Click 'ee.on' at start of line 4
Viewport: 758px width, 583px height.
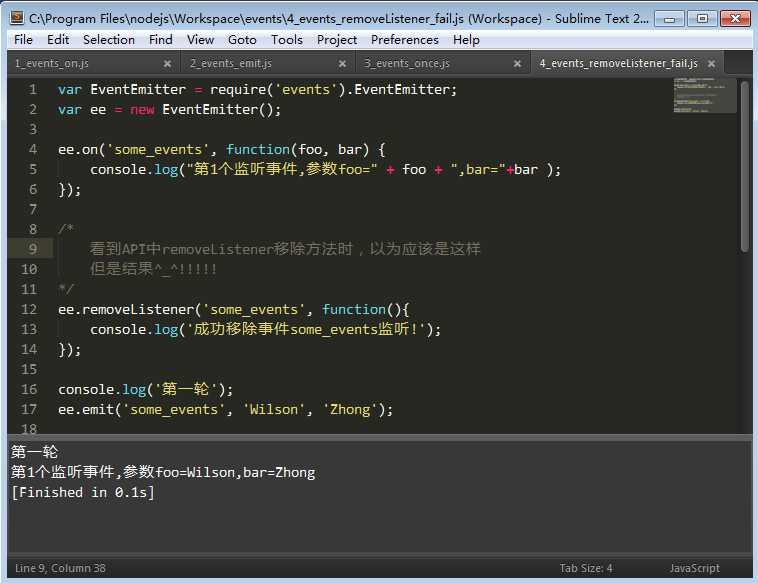[78, 150]
